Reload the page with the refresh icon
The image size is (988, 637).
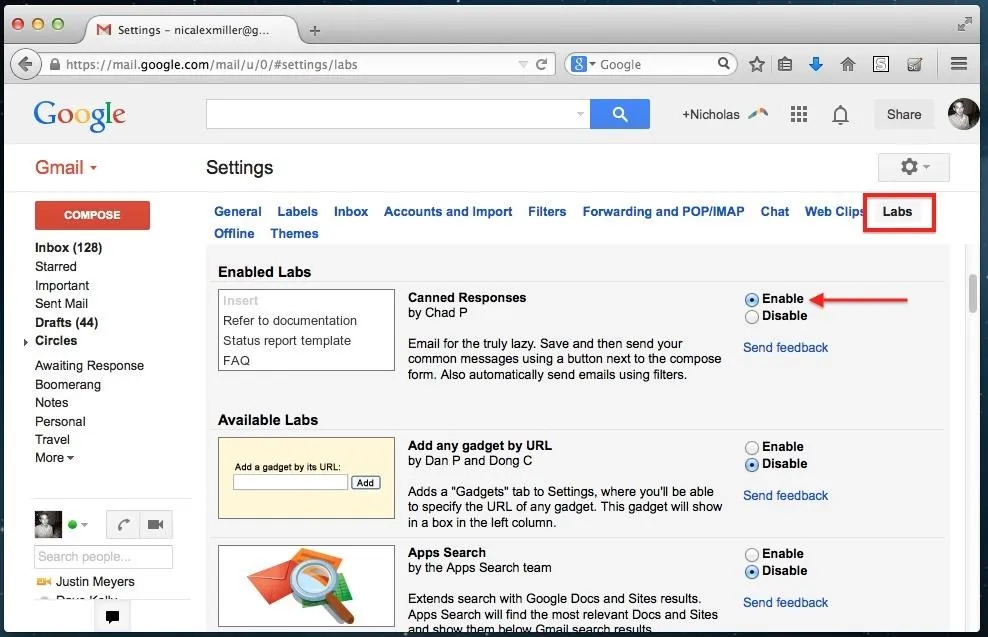(541, 64)
